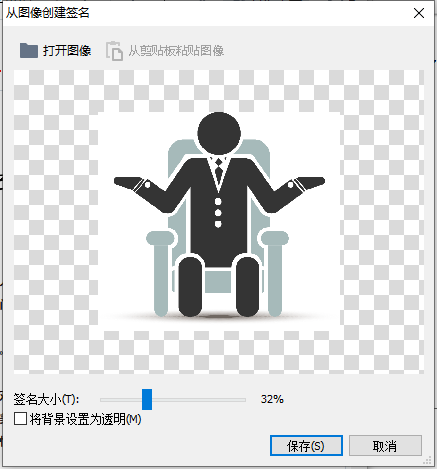Enable 将背景设置为透明 checkbox

20,419
